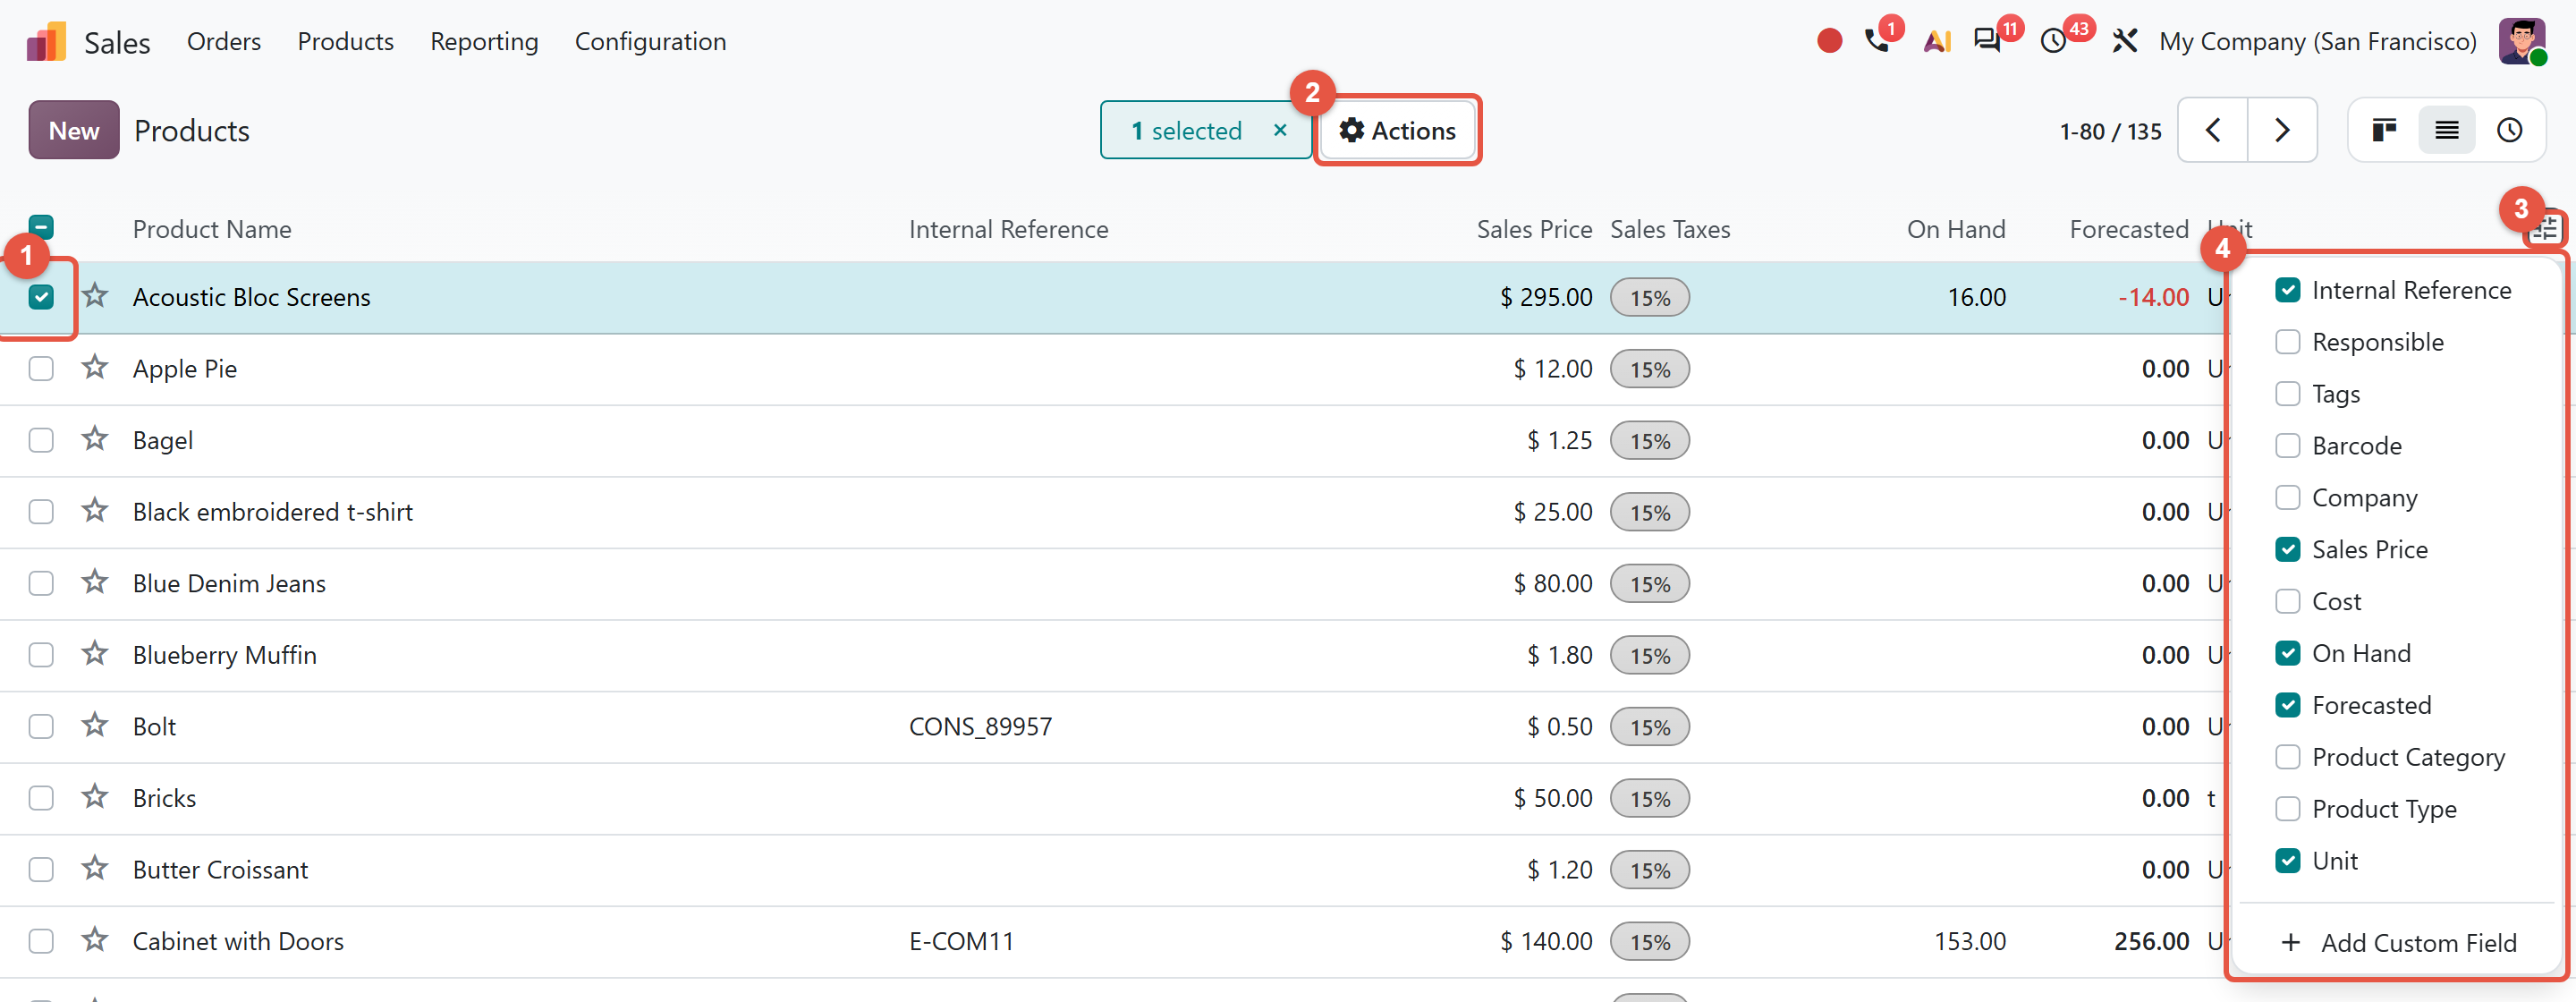The width and height of the screenshot is (2576, 1002).
Task: Click the CONS_89957 internal reference cell
Action: (980, 726)
